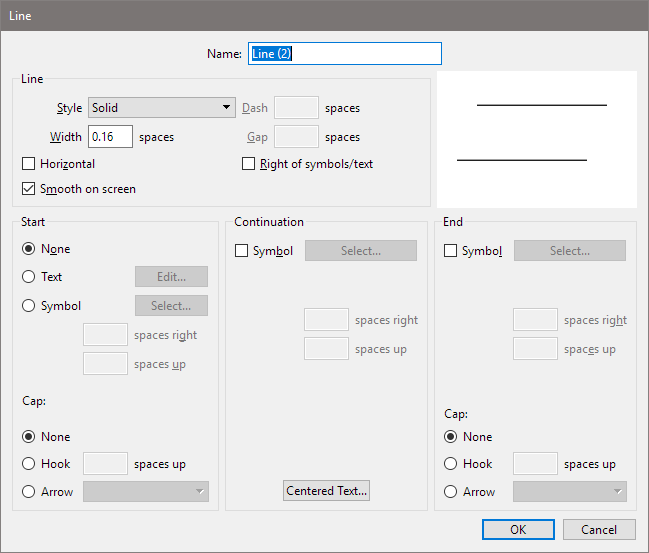Click Cancel to dismiss dialog
This screenshot has height=553, width=649.
pyautogui.click(x=598, y=529)
